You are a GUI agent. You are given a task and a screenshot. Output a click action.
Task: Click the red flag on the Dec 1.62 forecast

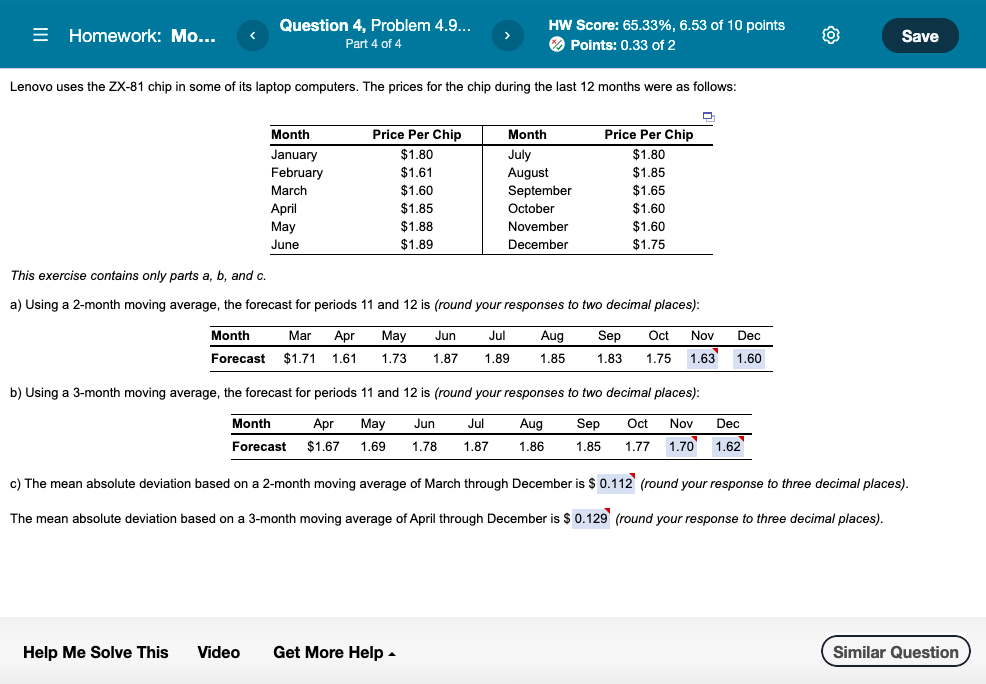(x=740, y=438)
